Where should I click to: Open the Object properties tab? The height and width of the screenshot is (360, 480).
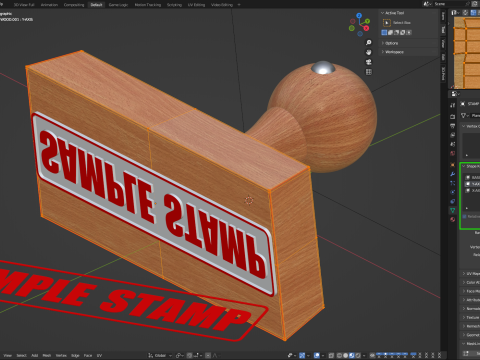(x=452, y=165)
